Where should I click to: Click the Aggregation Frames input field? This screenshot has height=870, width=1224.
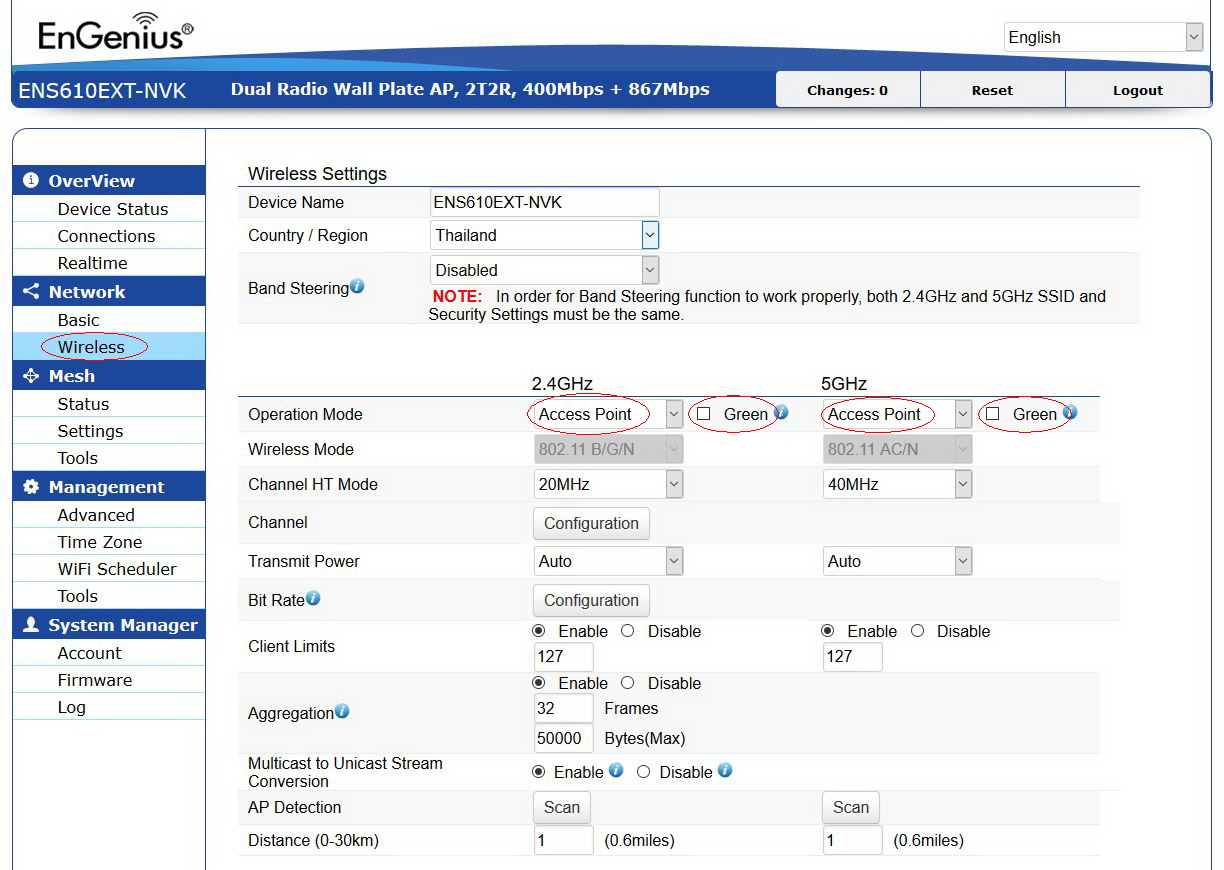coord(563,708)
